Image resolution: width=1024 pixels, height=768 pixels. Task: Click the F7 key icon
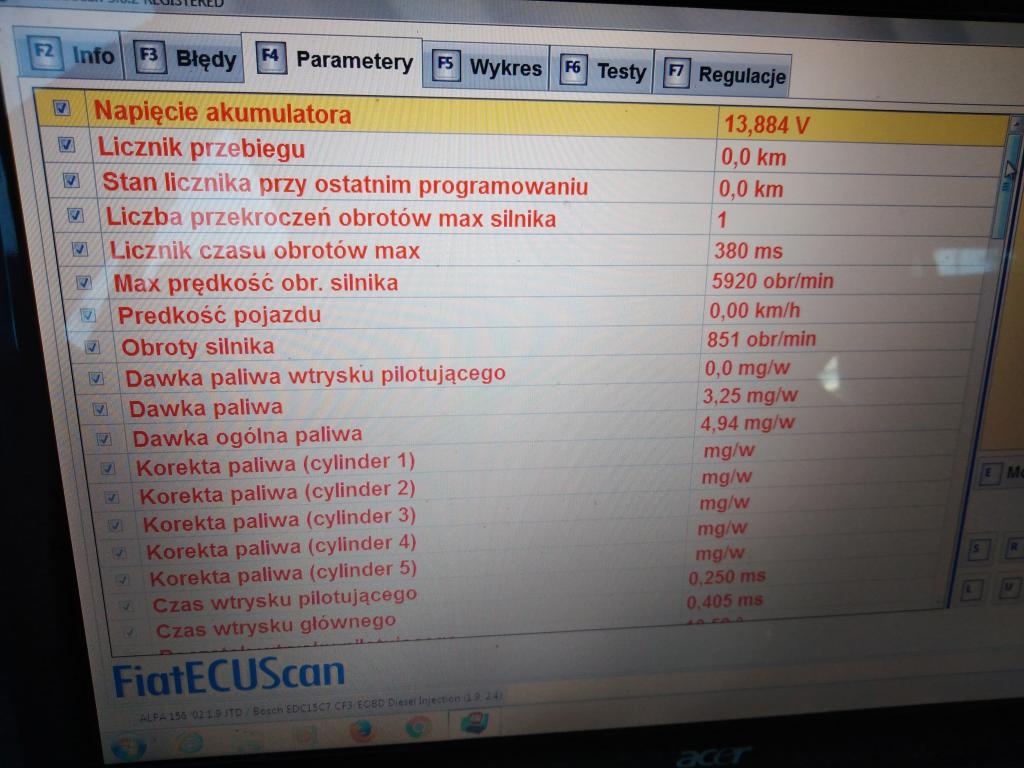pos(676,72)
